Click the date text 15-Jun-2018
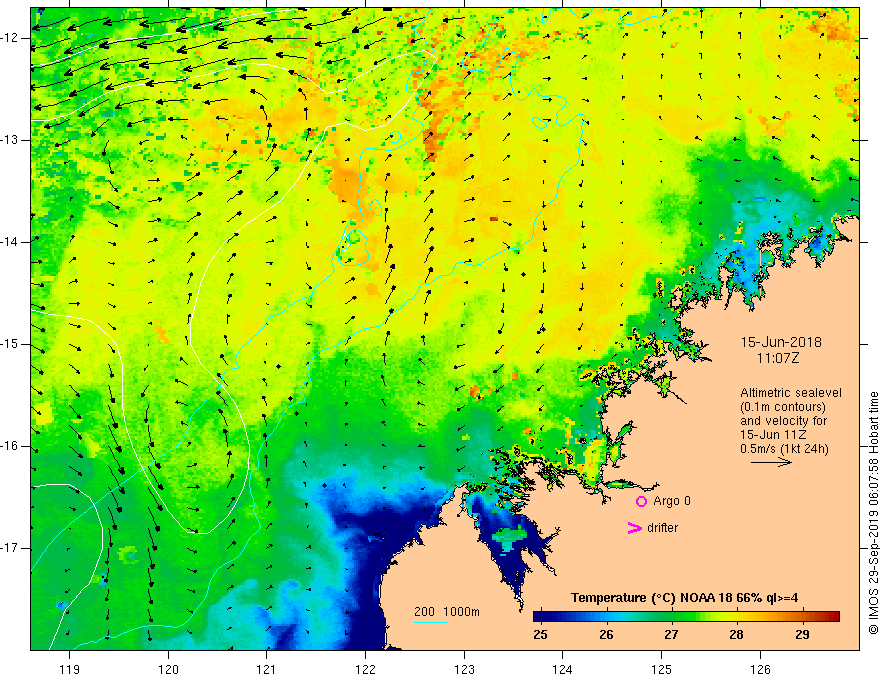 781,342
